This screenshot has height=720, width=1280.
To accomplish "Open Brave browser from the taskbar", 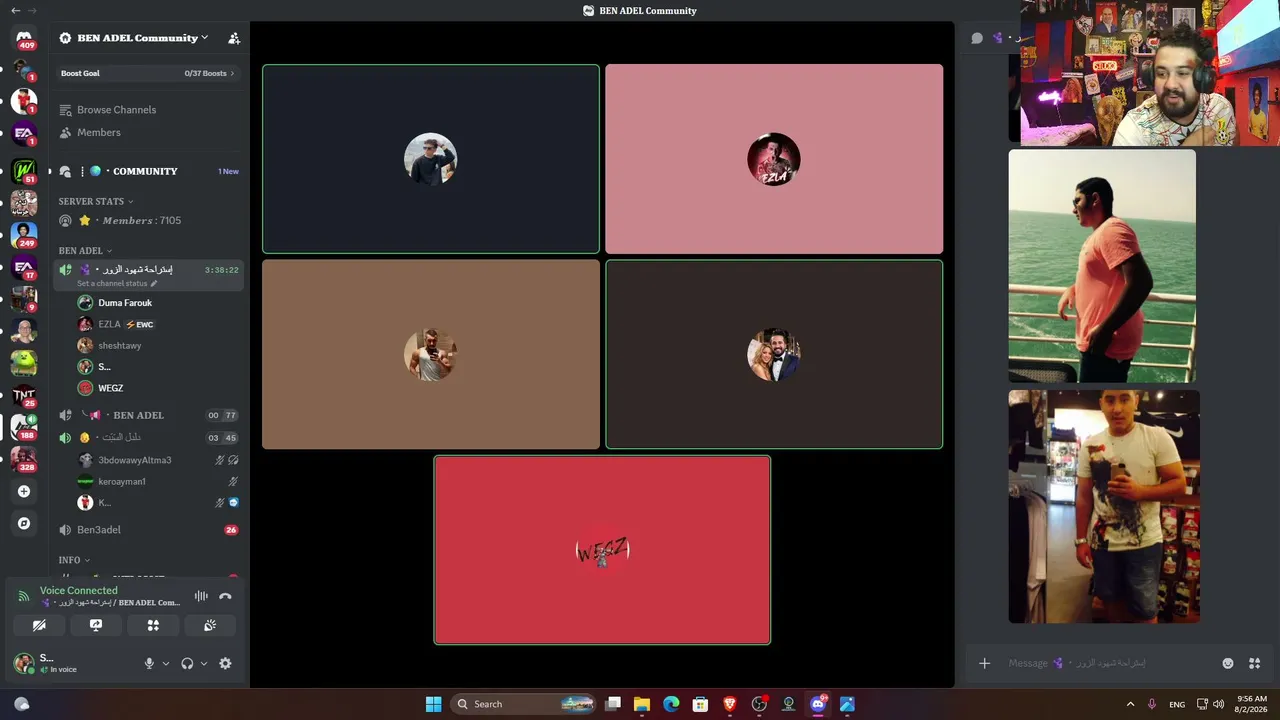I will pyautogui.click(x=730, y=704).
